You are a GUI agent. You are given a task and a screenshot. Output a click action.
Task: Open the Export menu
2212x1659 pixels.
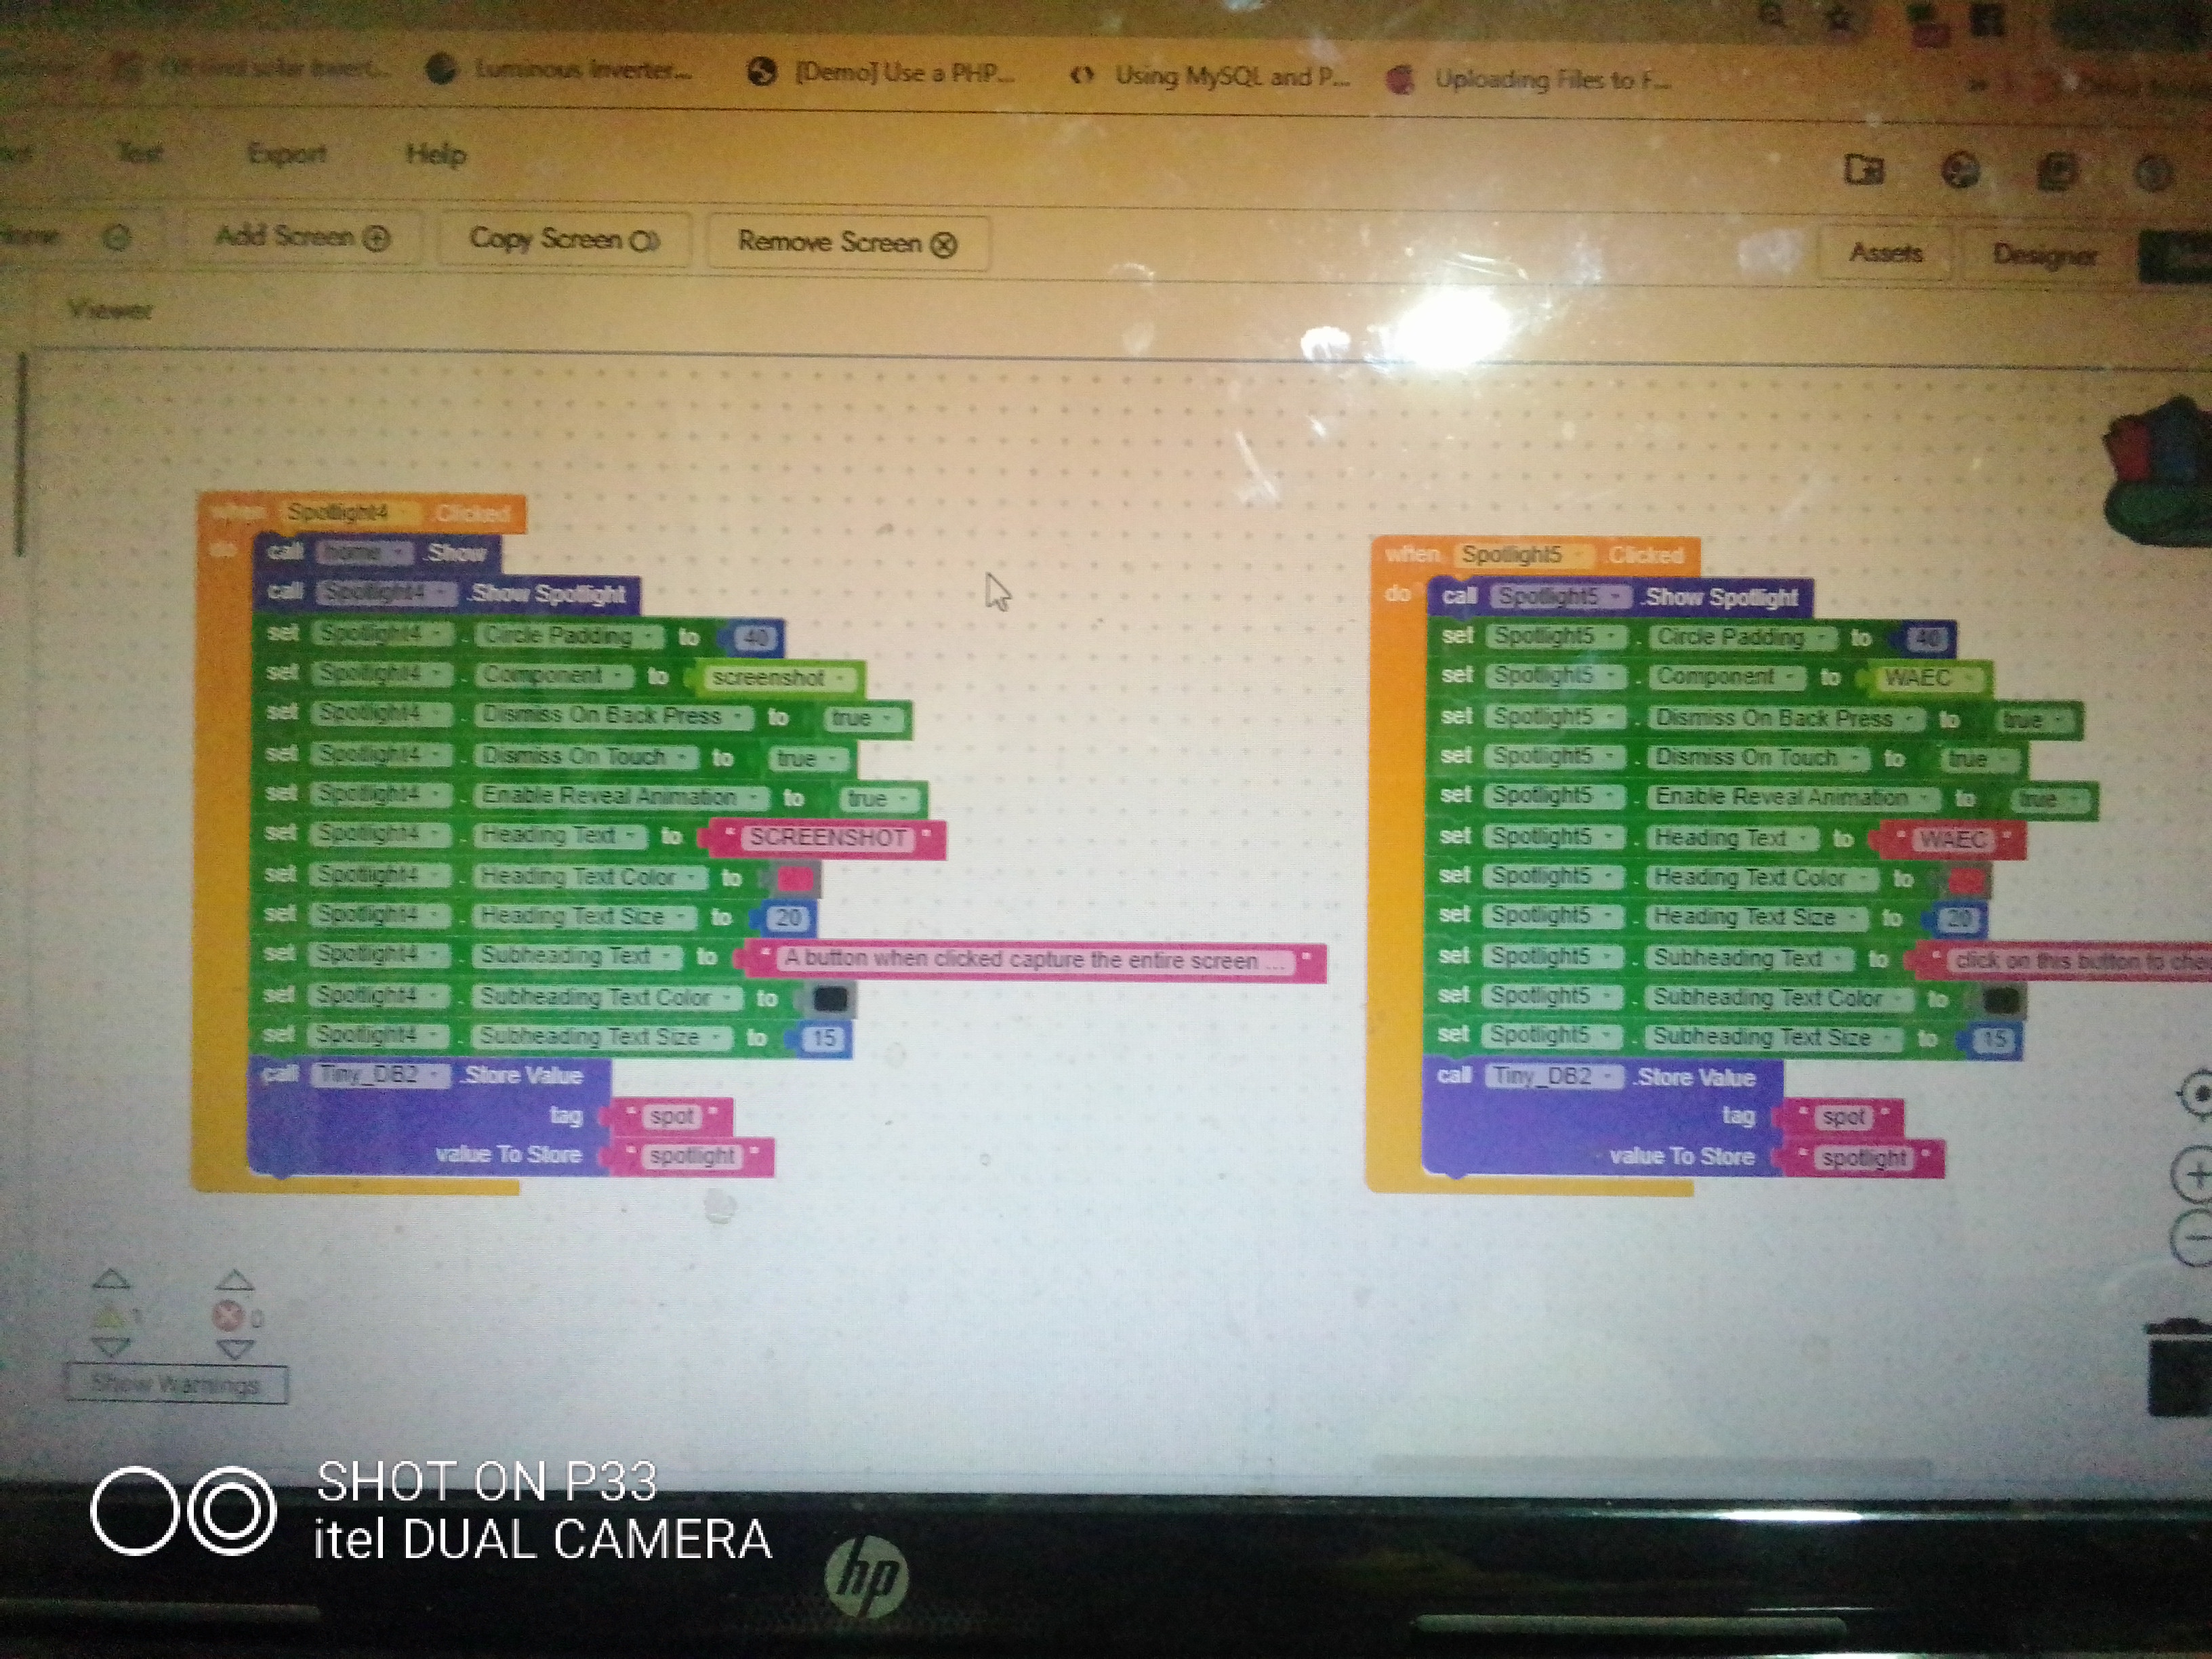tap(287, 154)
